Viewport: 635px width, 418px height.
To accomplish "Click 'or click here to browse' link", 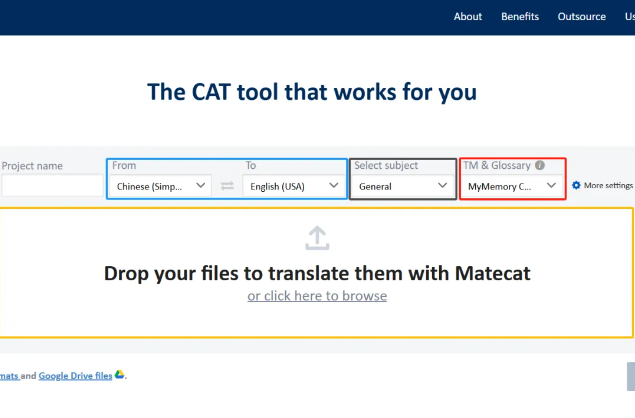I will pos(317,296).
